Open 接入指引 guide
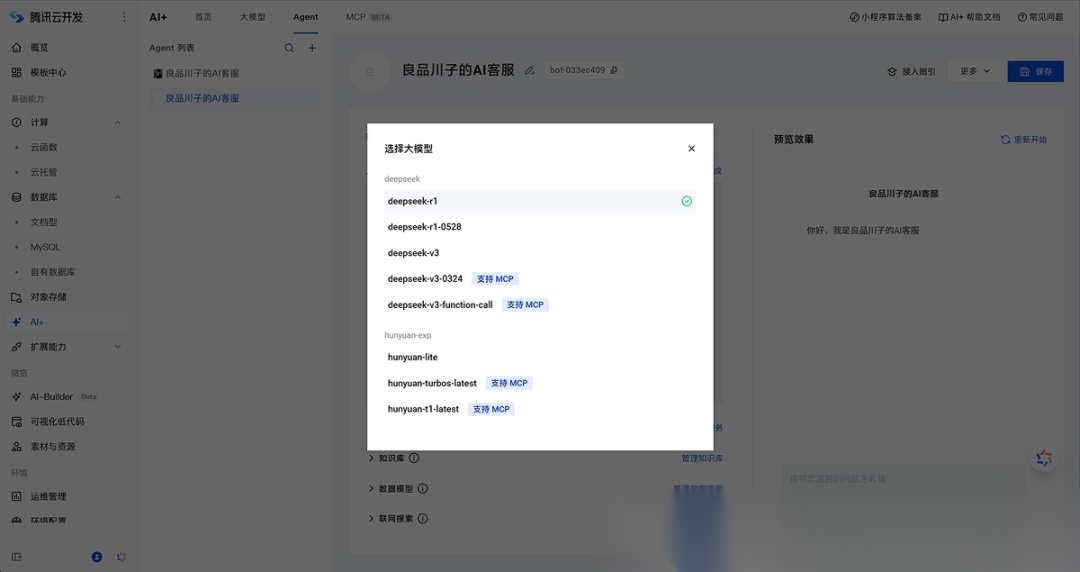This screenshot has width=1080, height=572. tap(911, 72)
